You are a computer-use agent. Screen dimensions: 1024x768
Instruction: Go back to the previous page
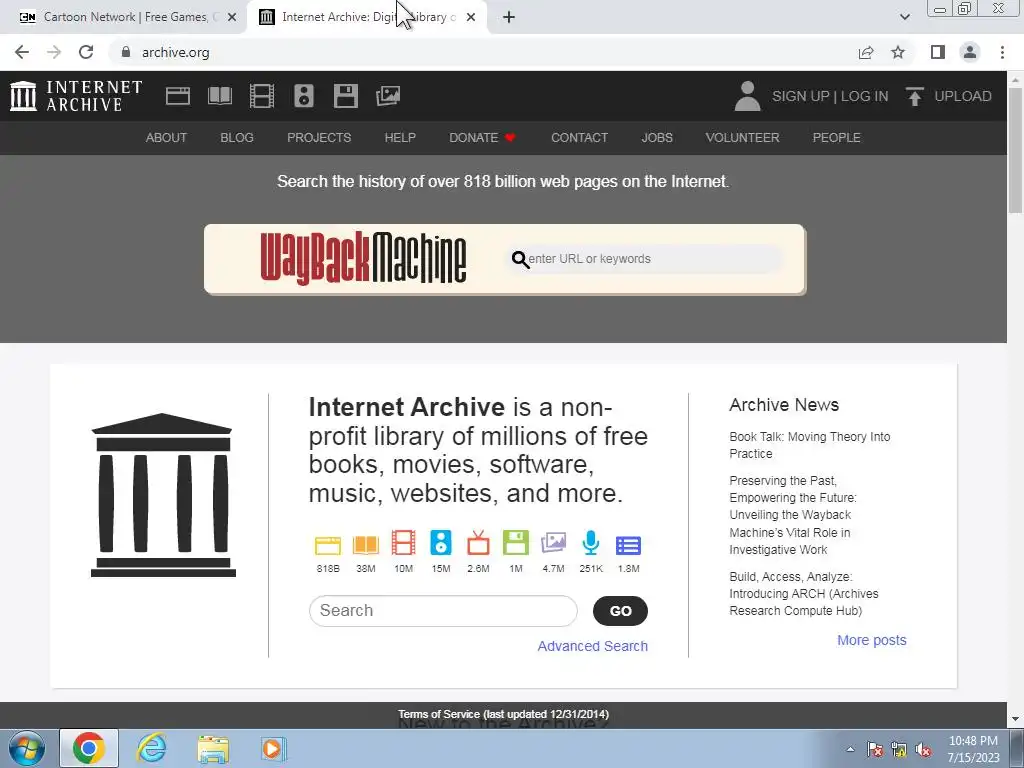pos(22,52)
